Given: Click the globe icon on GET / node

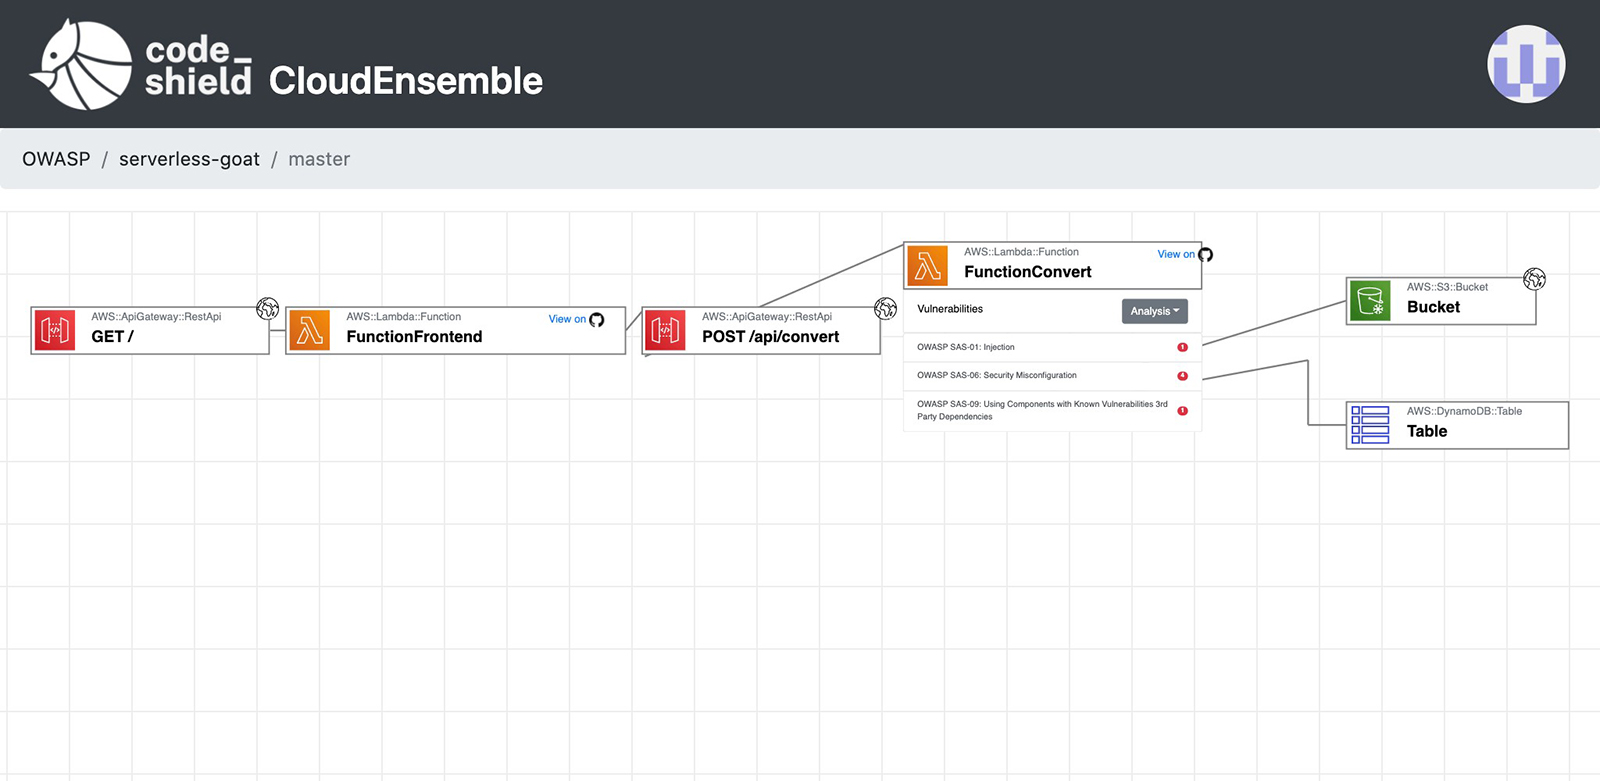Looking at the screenshot, I should (x=267, y=309).
